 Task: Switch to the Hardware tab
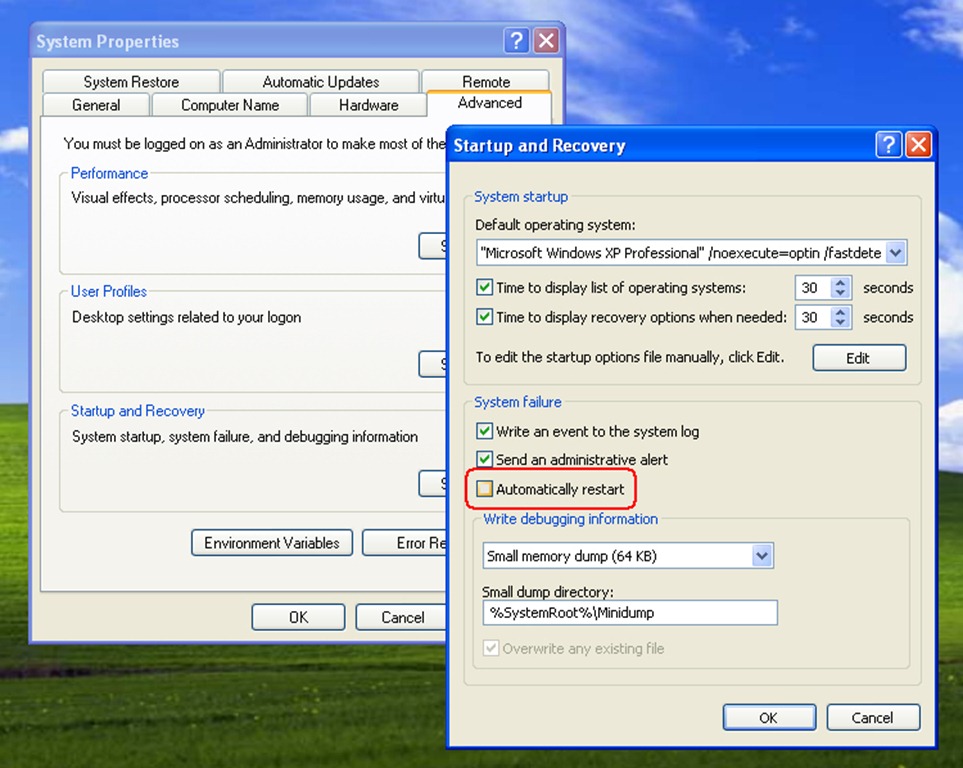[x=368, y=105]
